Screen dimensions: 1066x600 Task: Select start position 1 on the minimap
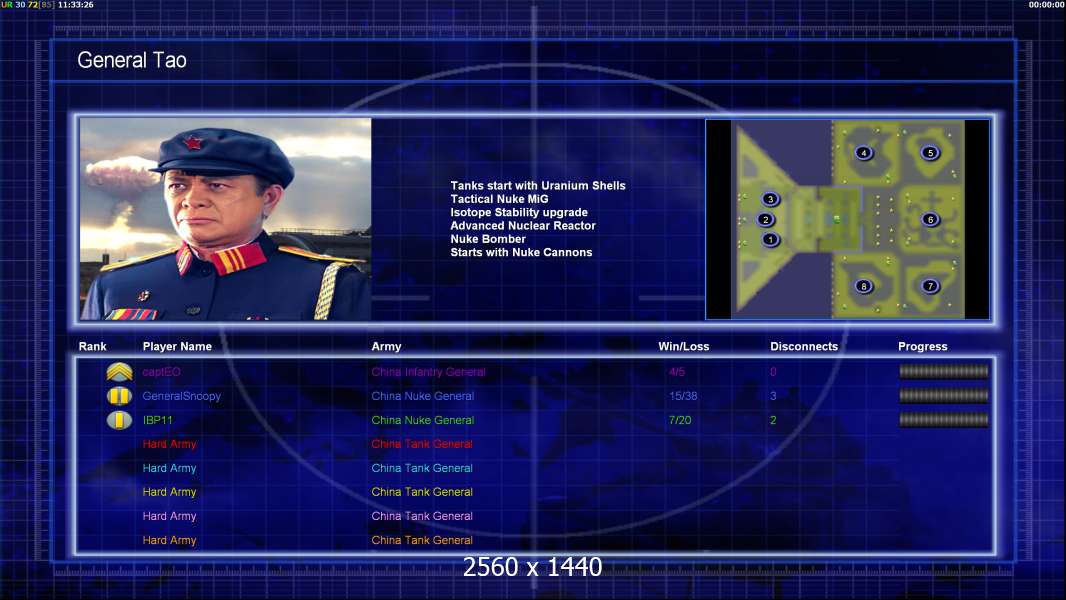point(770,239)
